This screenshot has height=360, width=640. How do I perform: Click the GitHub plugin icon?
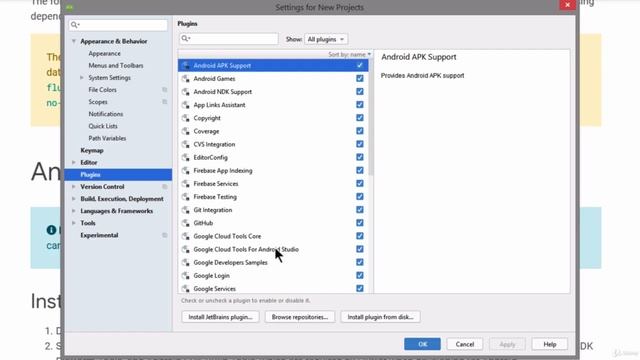(x=186, y=223)
